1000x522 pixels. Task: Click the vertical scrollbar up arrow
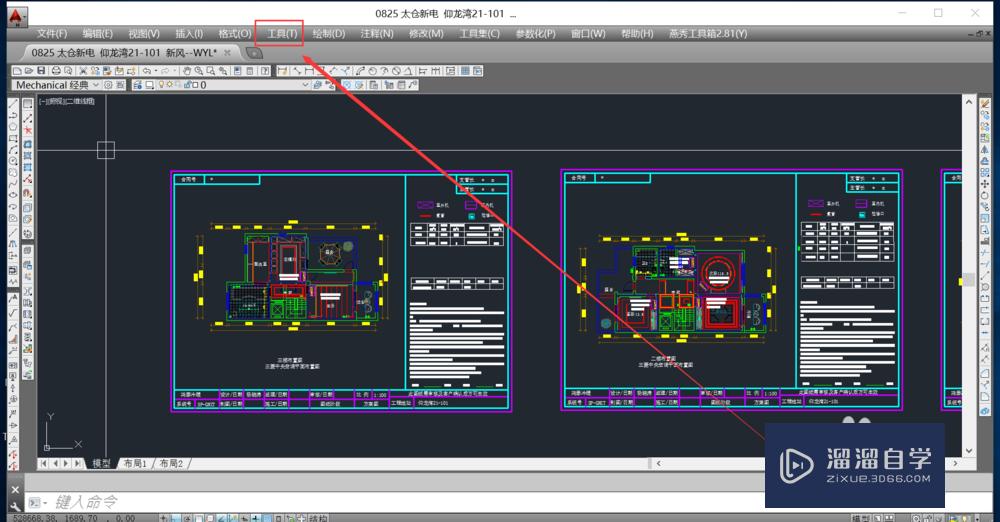tap(969, 102)
